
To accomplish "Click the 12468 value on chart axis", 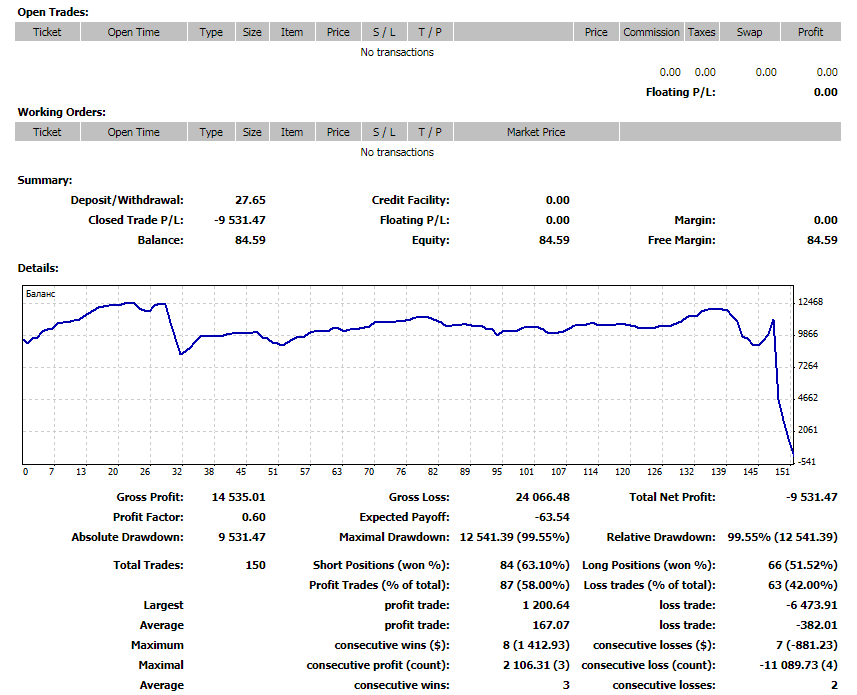I will coord(811,302).
